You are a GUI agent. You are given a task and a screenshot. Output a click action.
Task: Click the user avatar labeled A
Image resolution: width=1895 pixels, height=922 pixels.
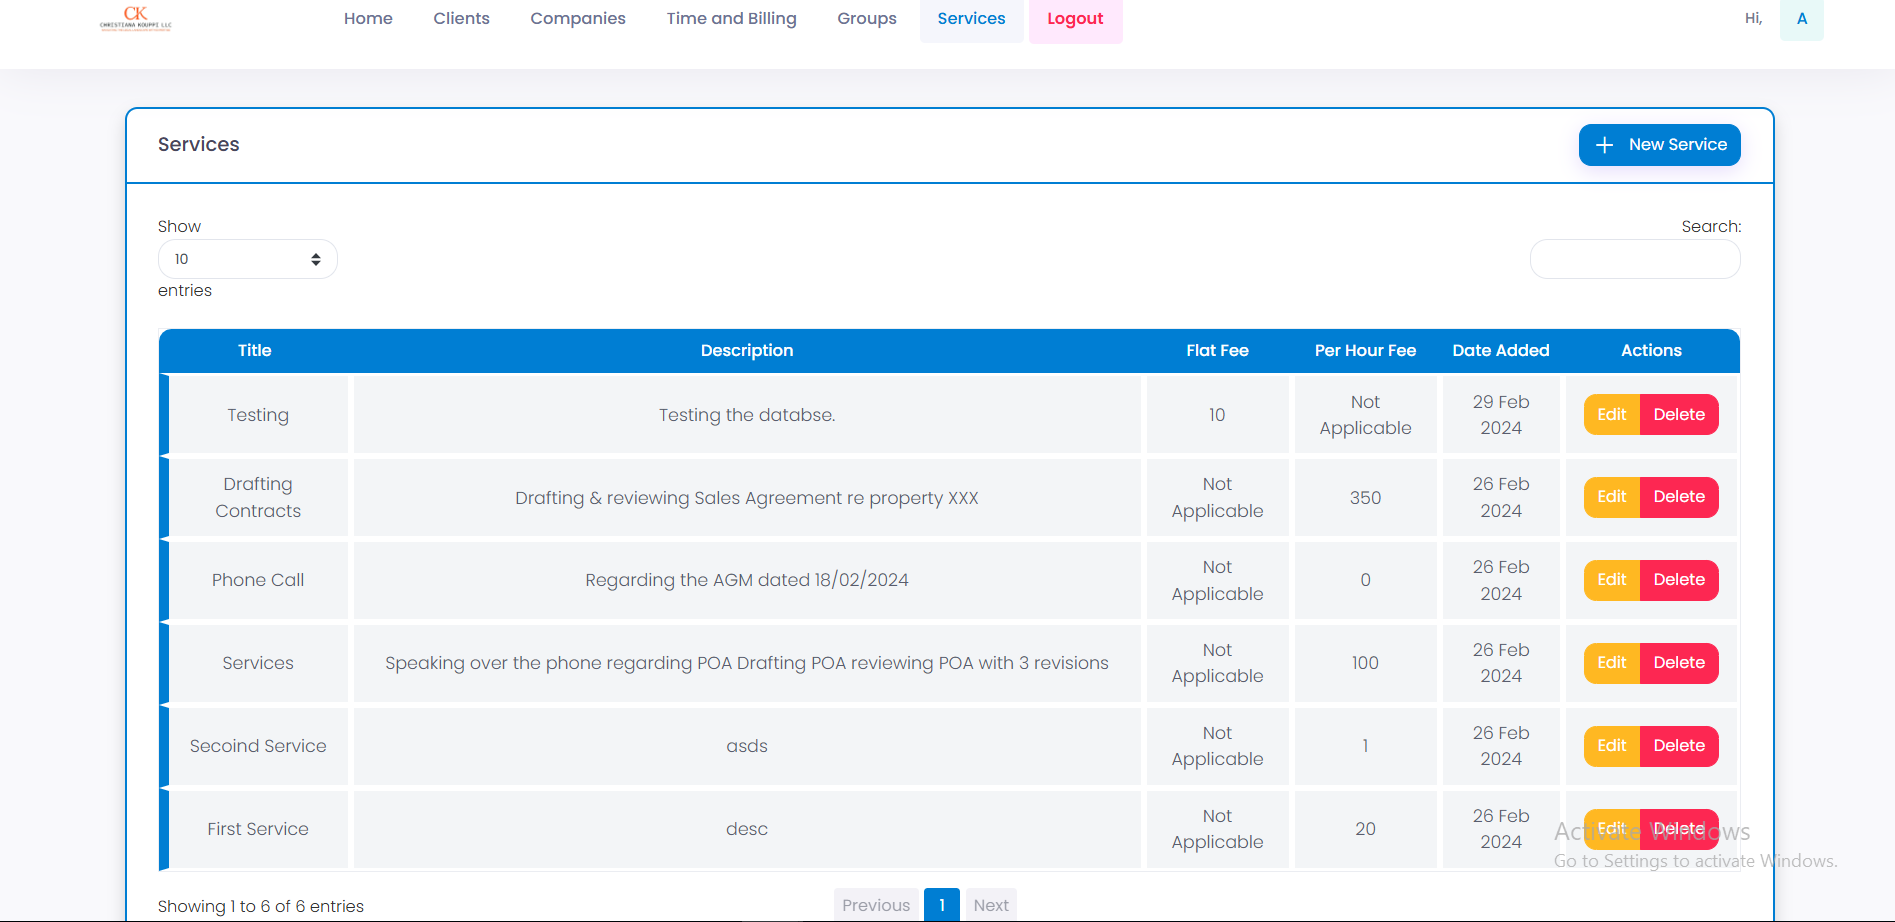pyautogui.click(x=1801, y=19)
